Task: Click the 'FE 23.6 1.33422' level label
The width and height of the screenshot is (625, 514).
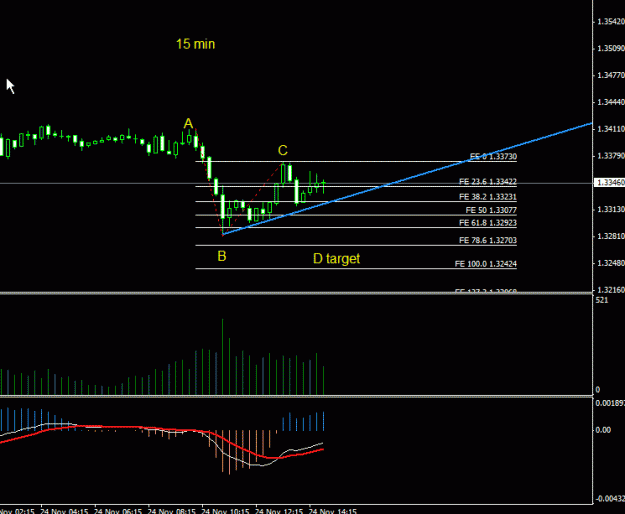Action: point(488,182)
